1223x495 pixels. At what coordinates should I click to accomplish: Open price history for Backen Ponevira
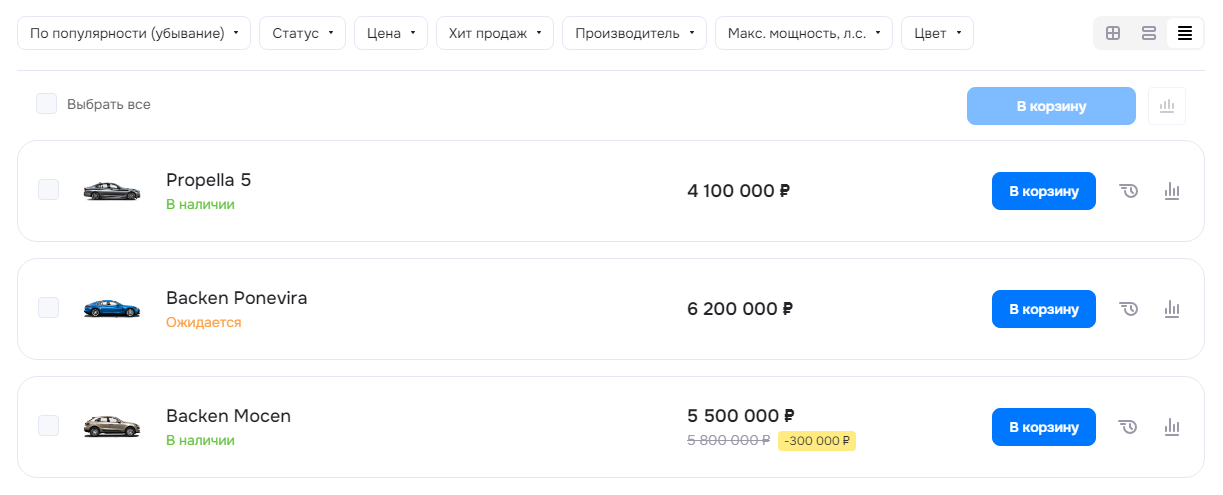point(1129,309)
